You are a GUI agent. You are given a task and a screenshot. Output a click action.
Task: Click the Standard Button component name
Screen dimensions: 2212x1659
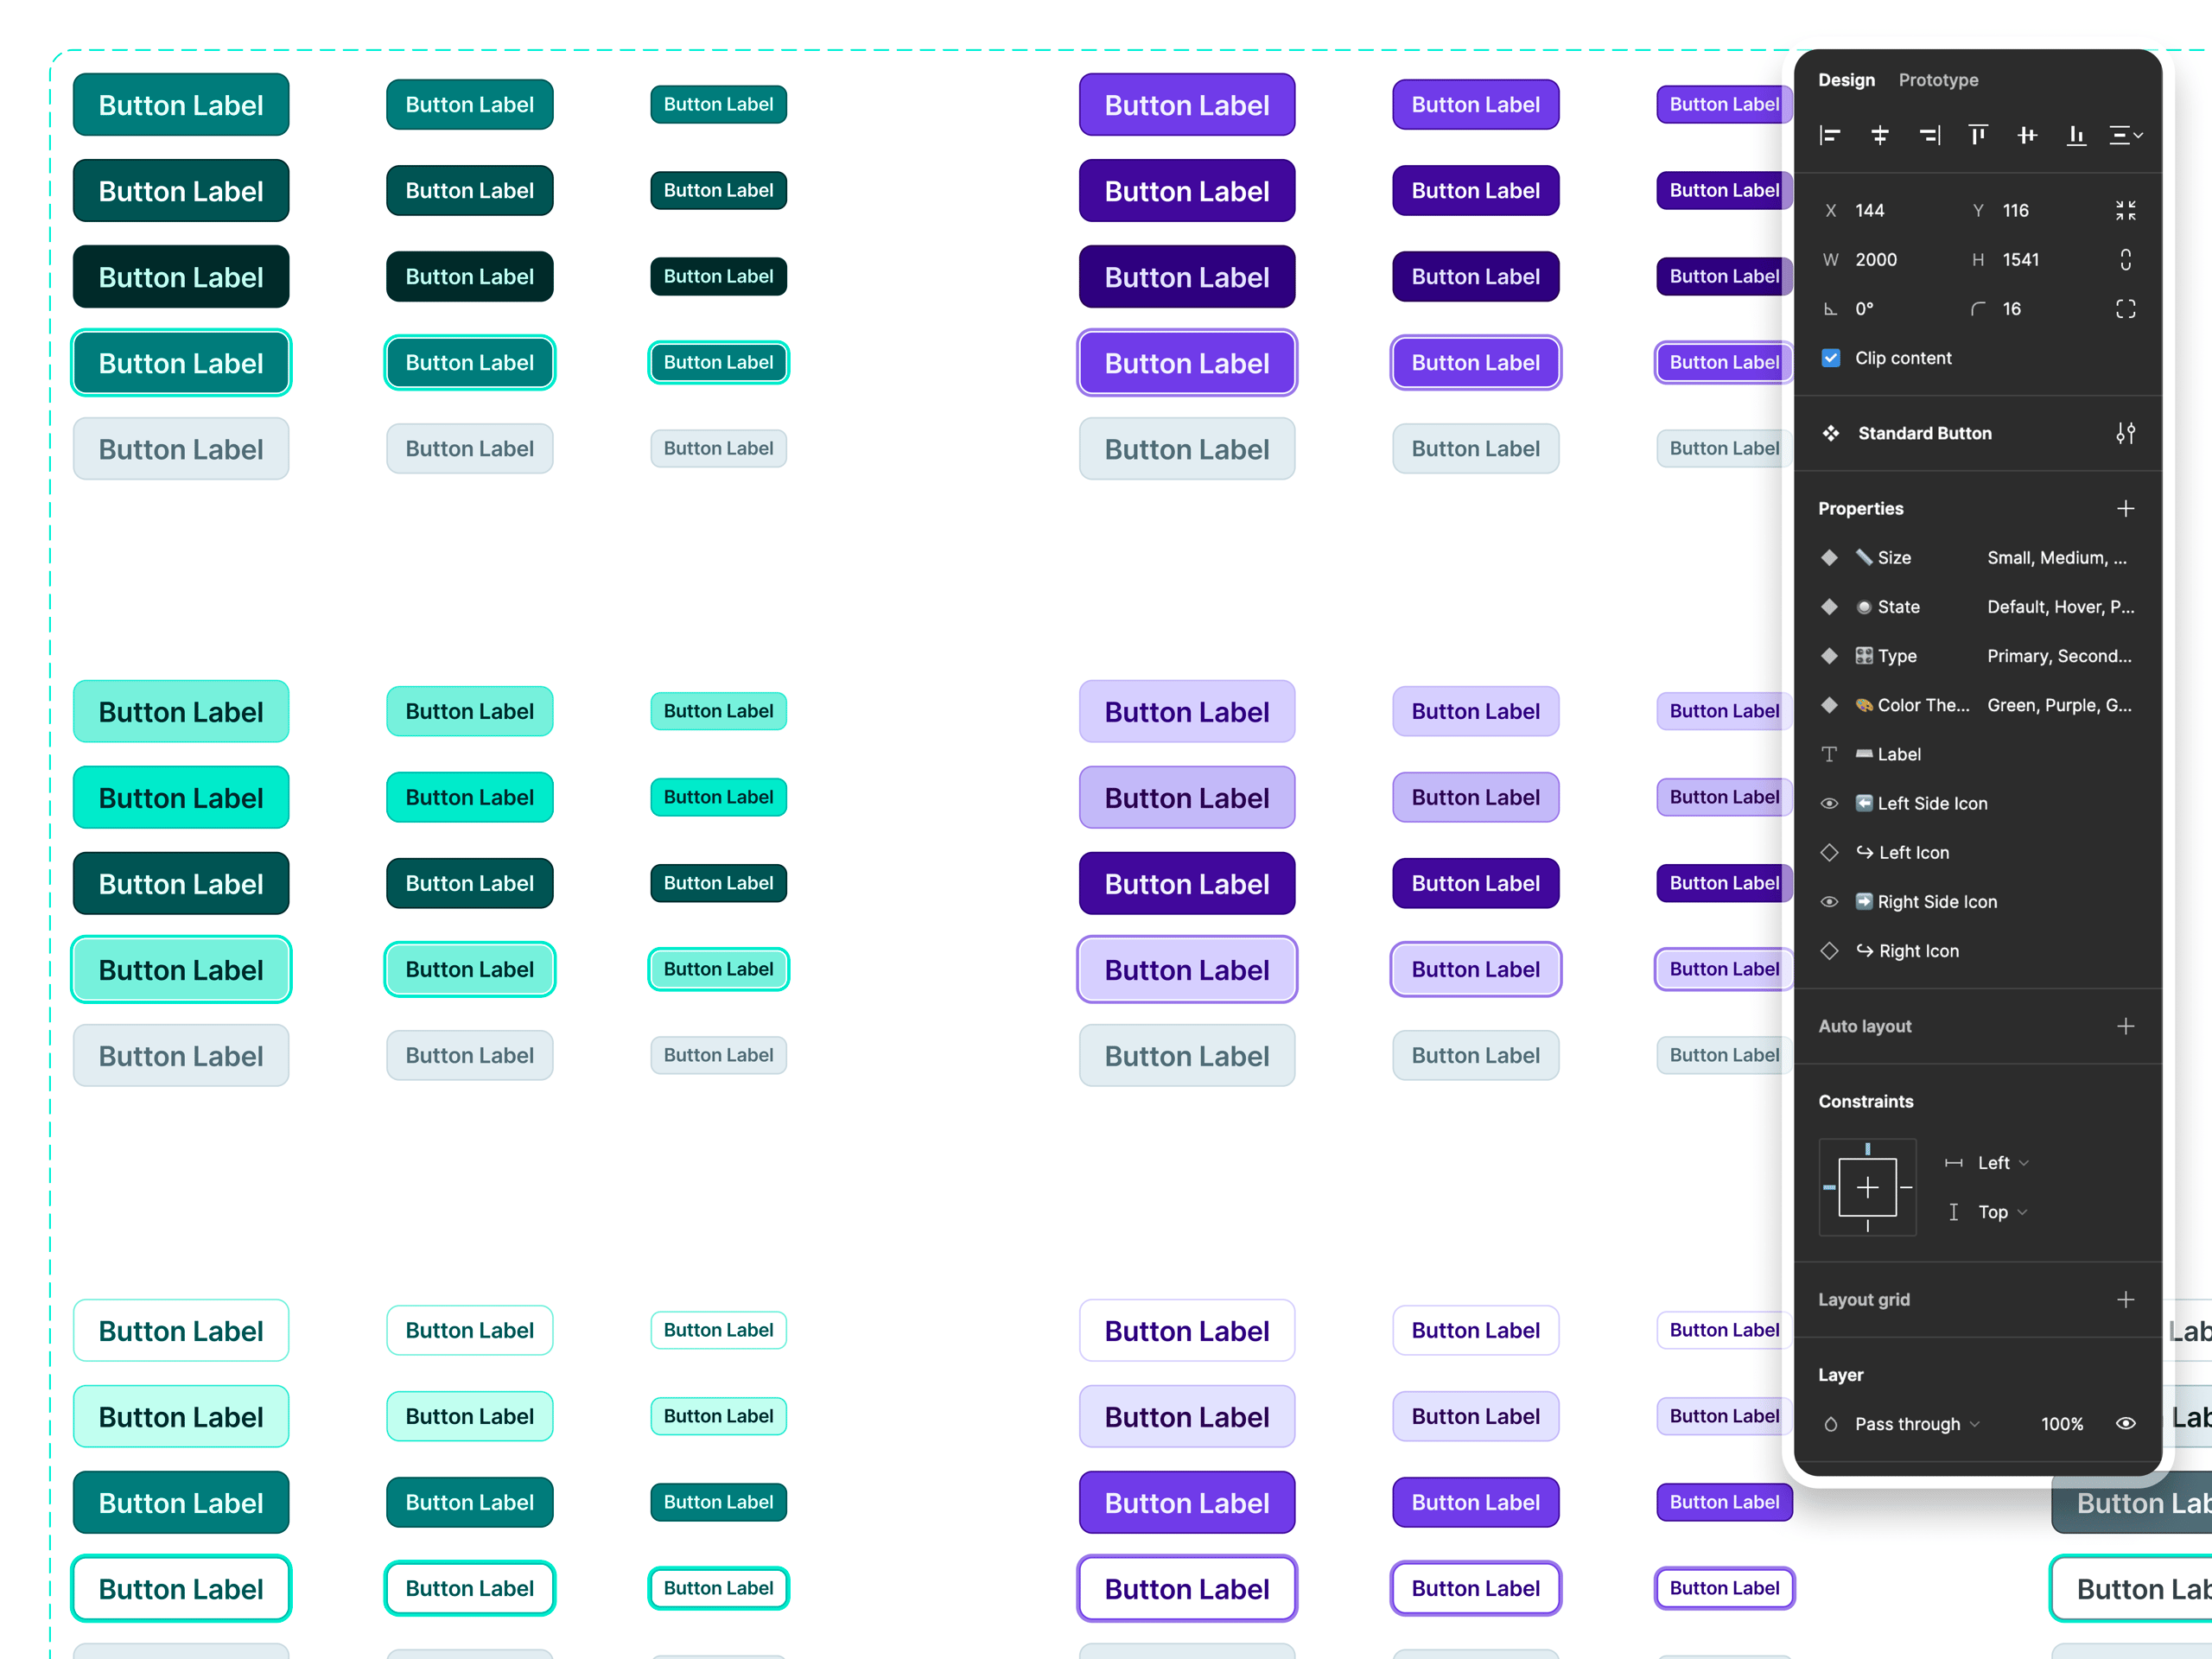pyautogui.click(x=1925, y=433)
